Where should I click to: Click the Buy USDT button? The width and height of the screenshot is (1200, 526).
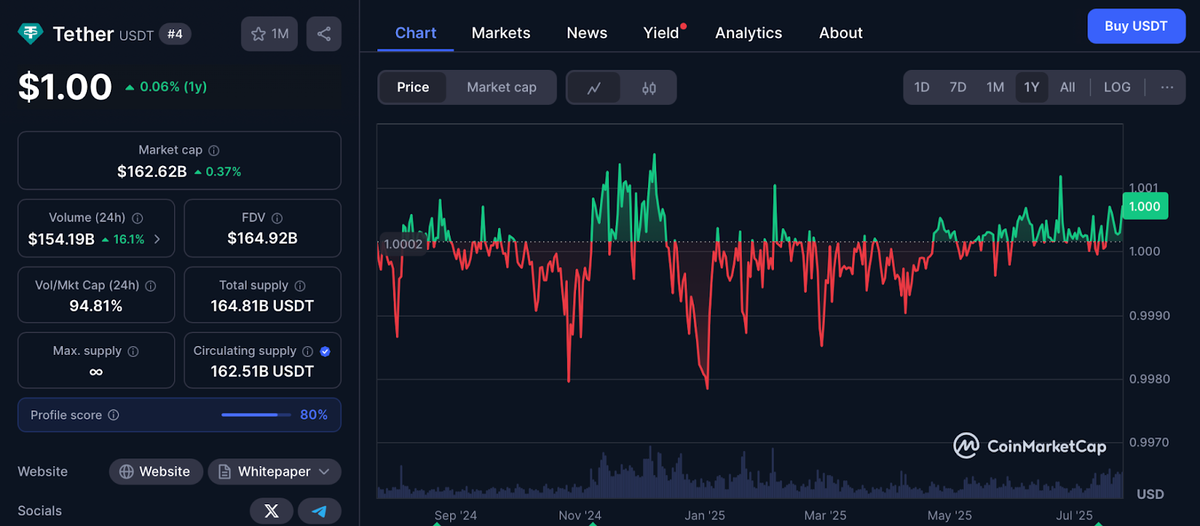coord(1136,26)
